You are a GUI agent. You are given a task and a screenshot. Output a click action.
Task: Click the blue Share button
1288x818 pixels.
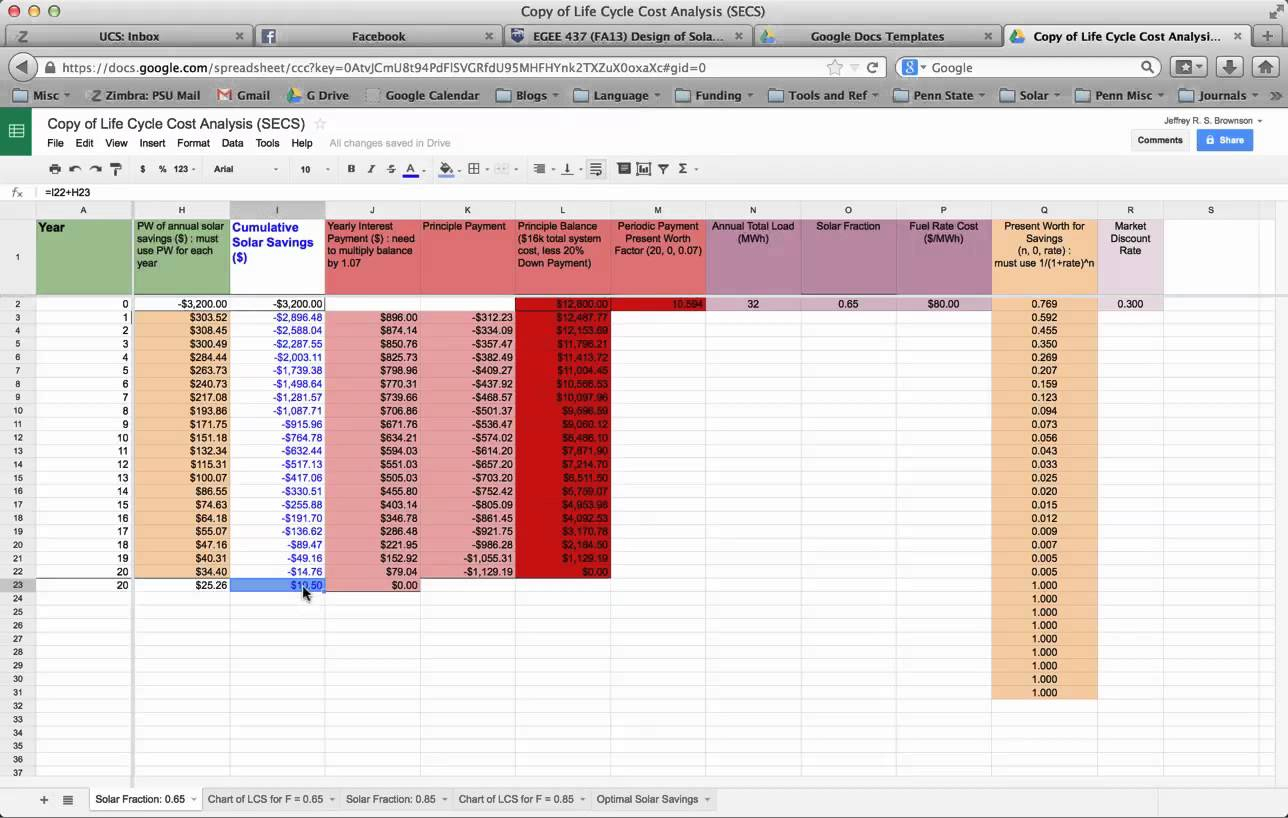pos(1224,140)
